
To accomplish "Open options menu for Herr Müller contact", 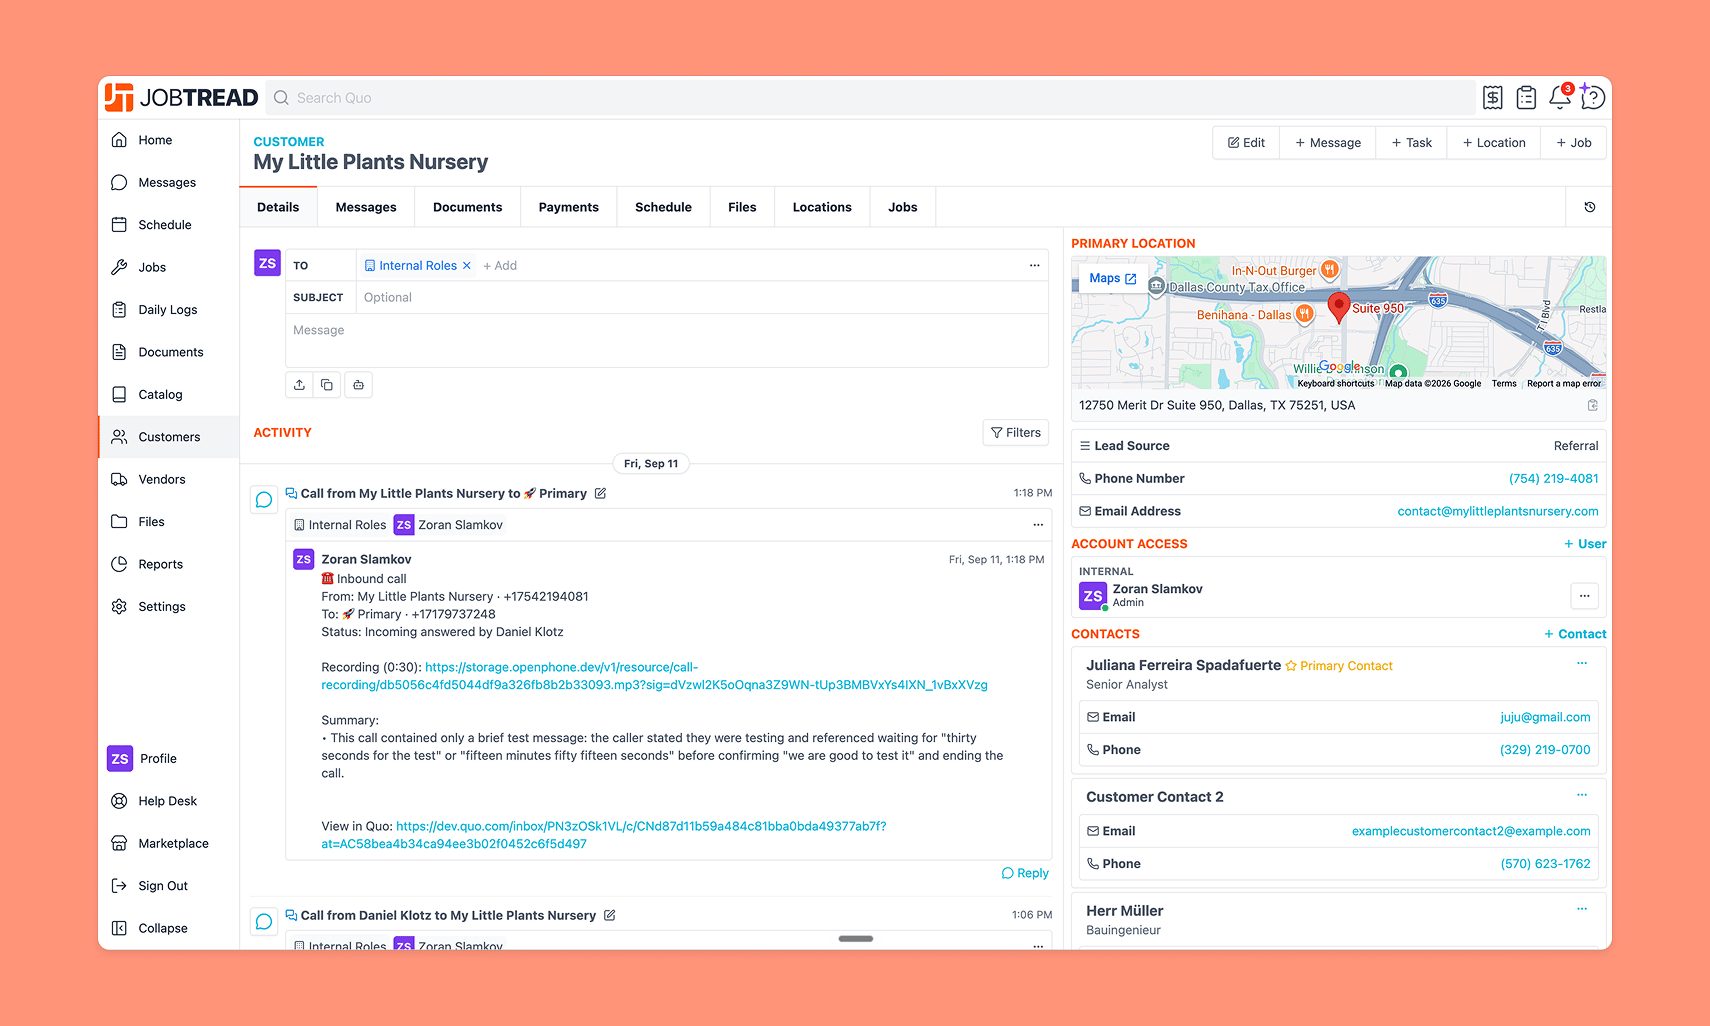I will (1582, 909).
